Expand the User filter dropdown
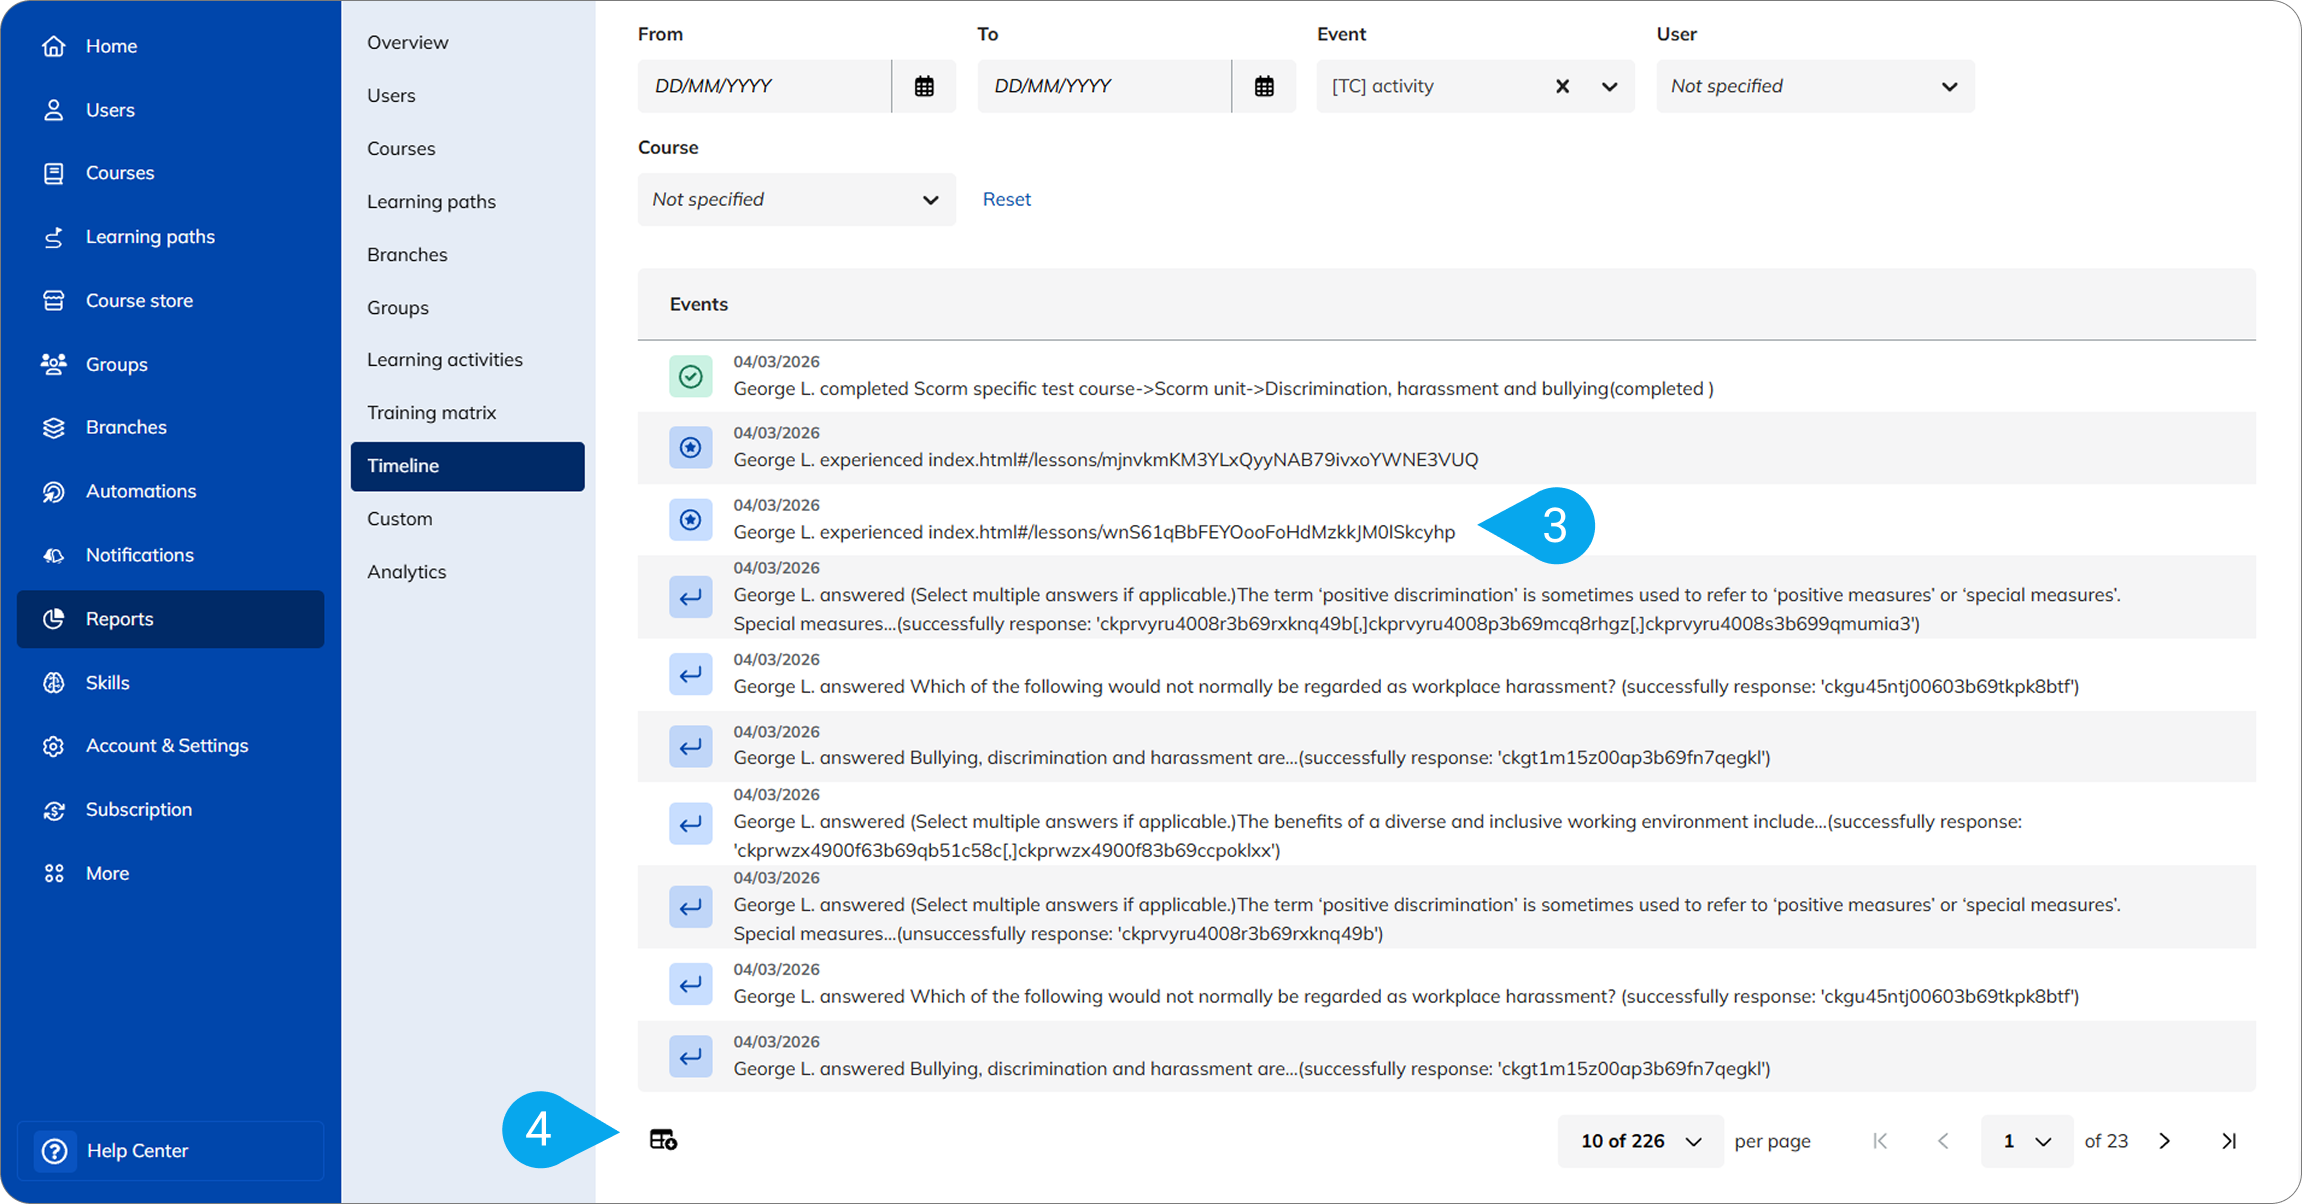Viewport: 2302px width, 1204px height. pyautogui.click(x=1815, y=86)
